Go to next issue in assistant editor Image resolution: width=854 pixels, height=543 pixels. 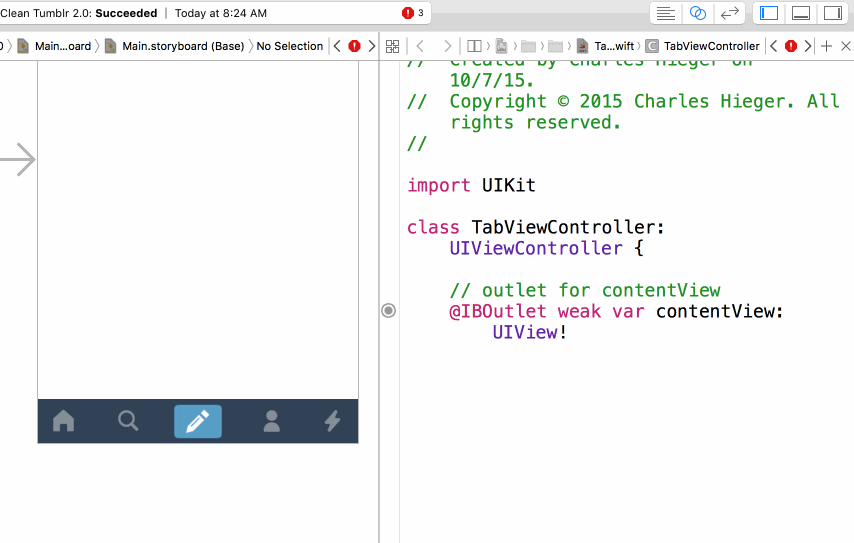click(808, 46)
